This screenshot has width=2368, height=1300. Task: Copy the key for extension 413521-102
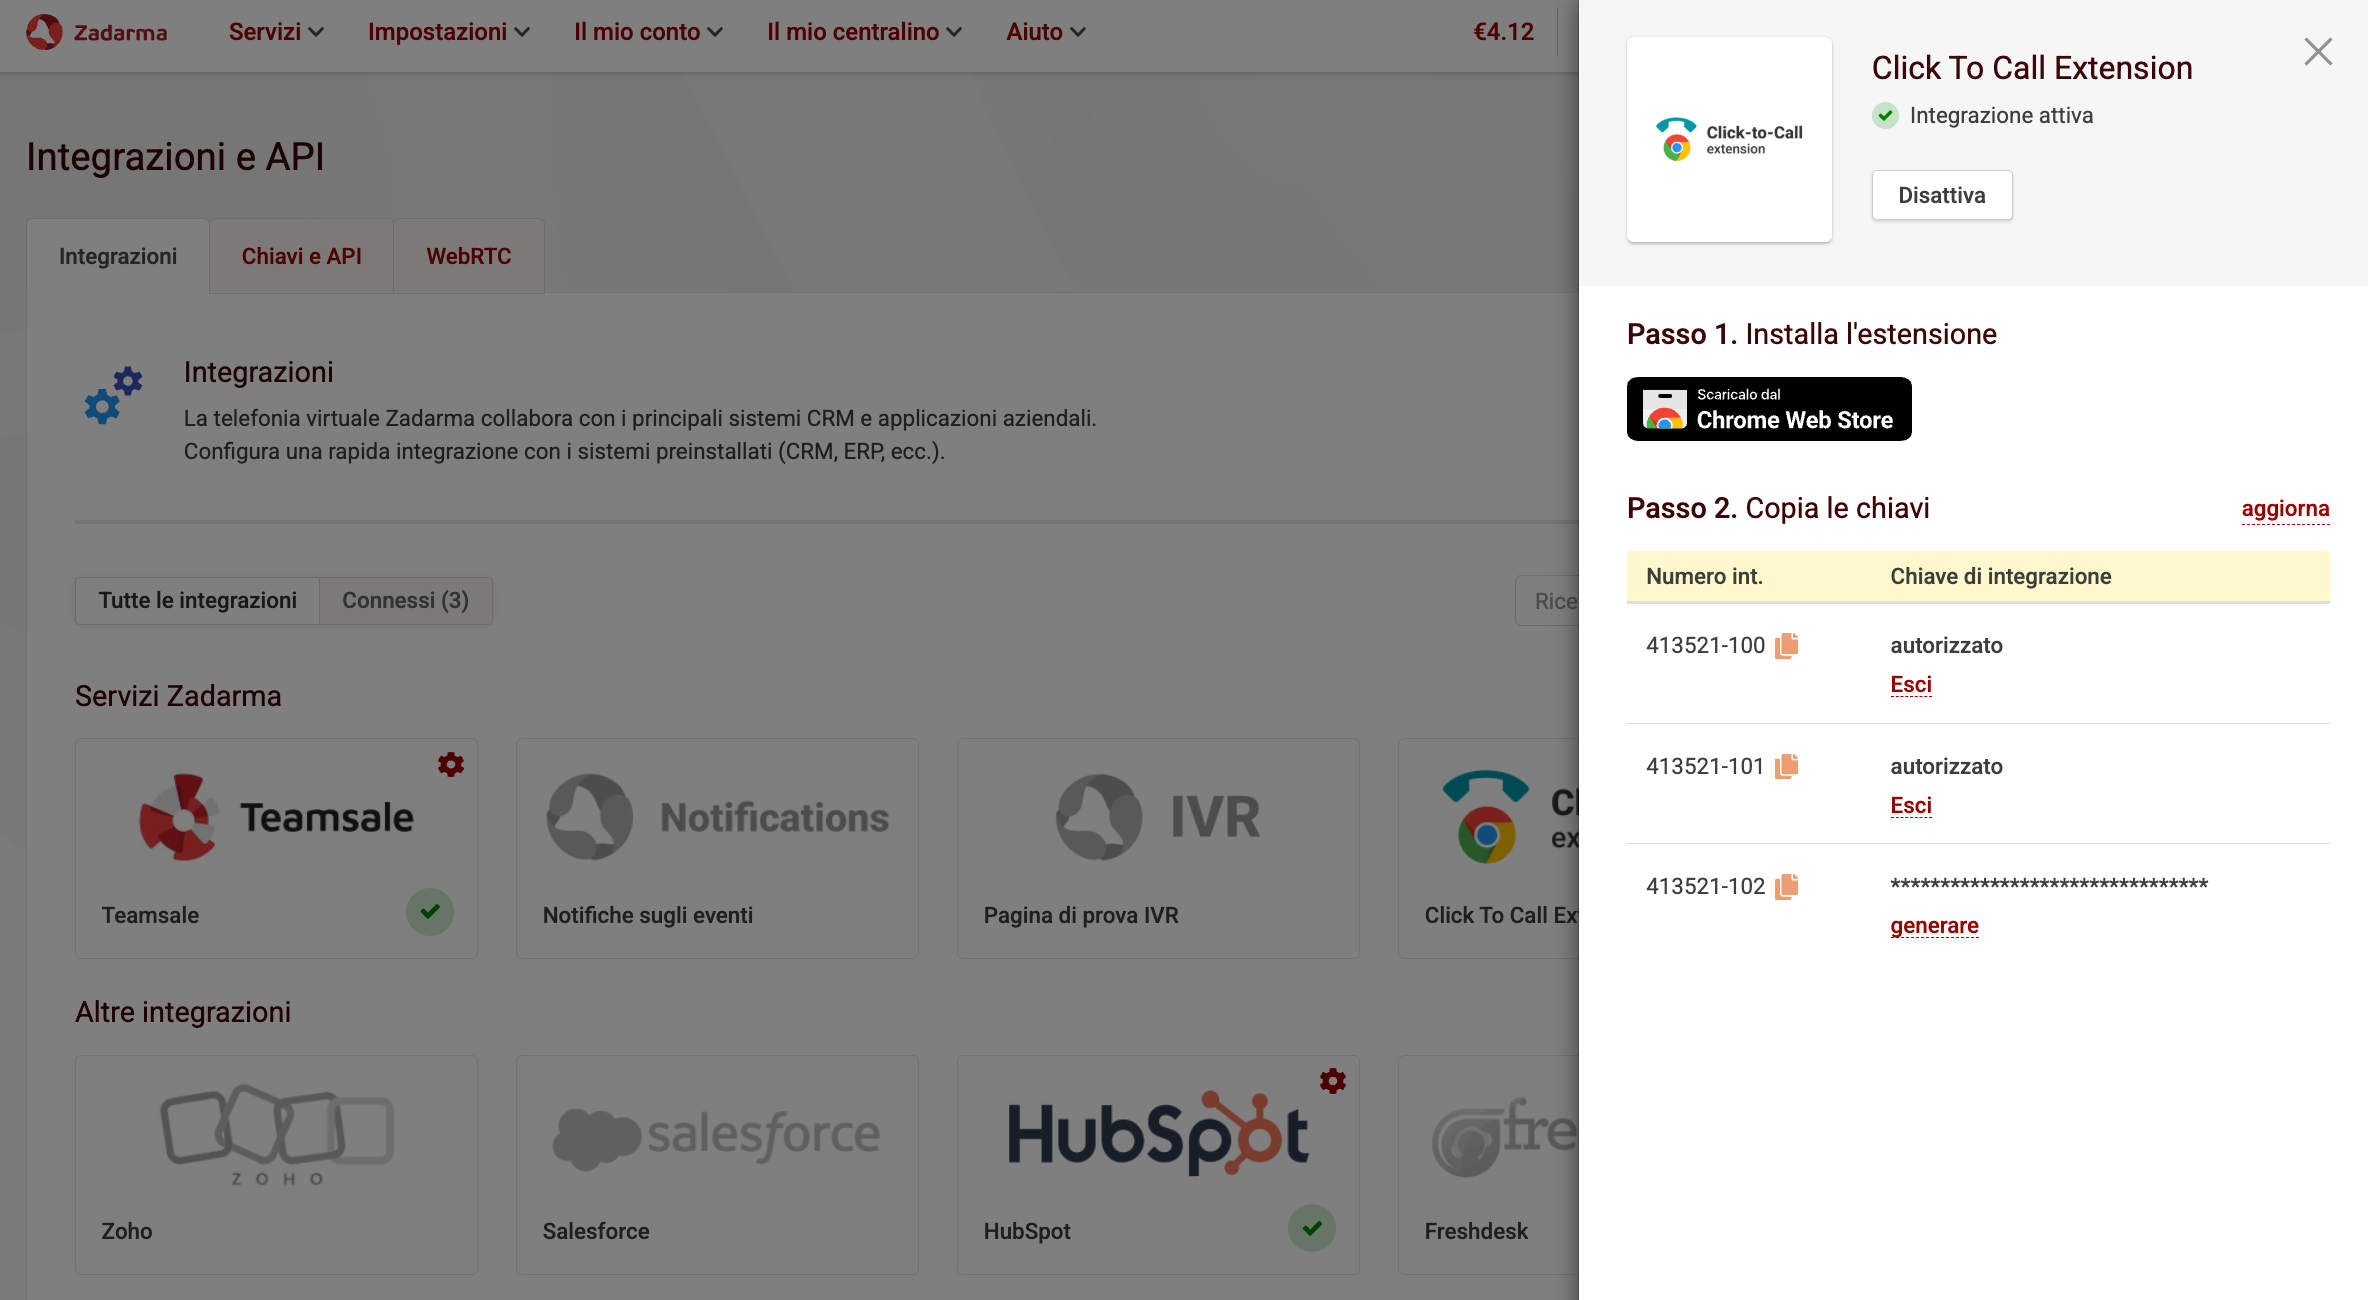(x=1786, y=887)
